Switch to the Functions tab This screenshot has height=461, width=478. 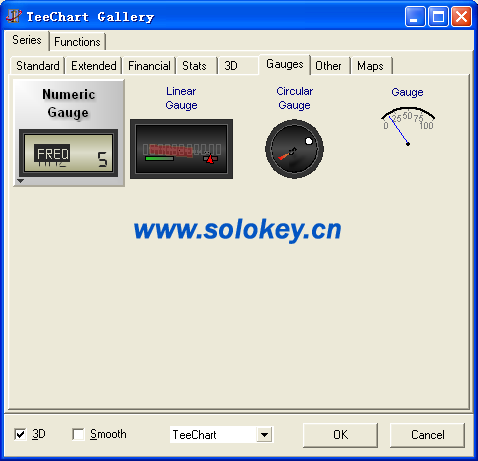coord(77,42)
